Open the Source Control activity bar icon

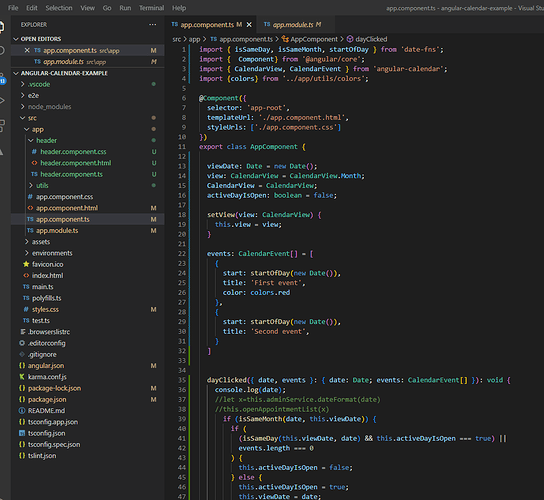2,79
